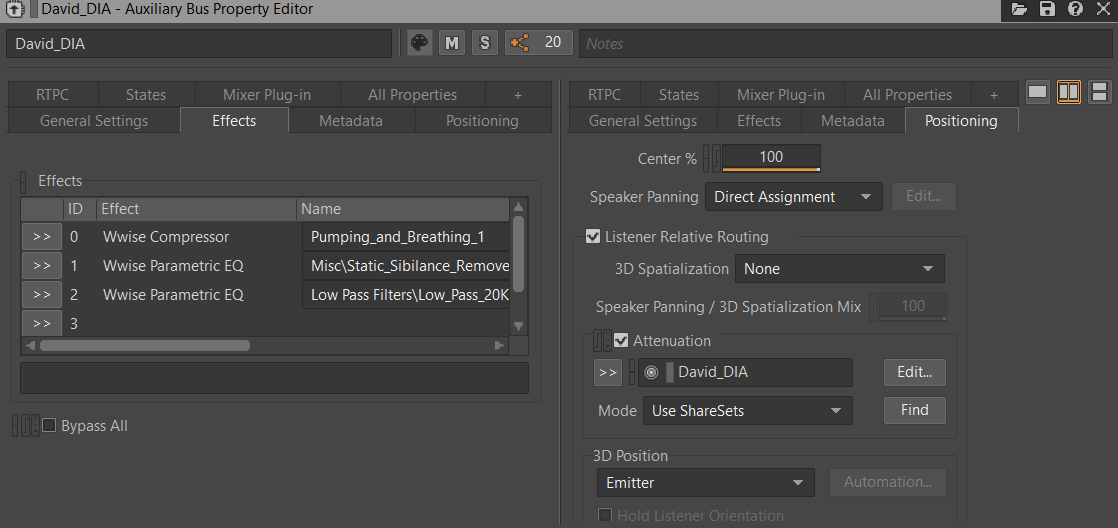
Task: Open the color palette icon
Action: pos(419,43)
